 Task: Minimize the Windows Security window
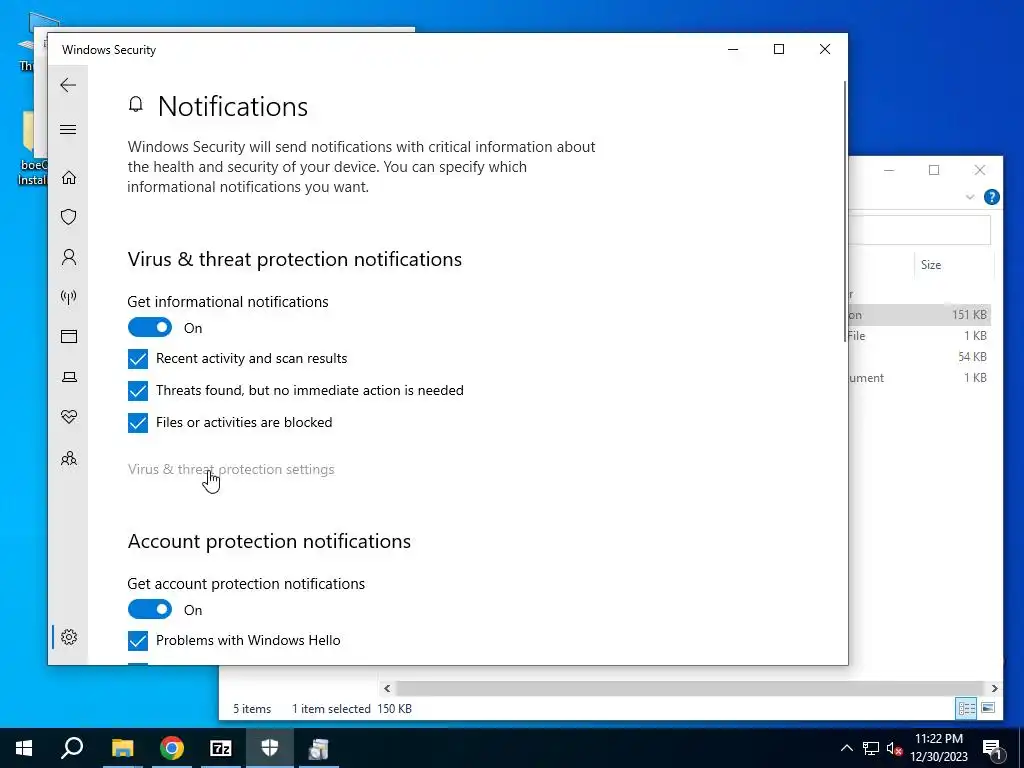click(x=733, y=49)
